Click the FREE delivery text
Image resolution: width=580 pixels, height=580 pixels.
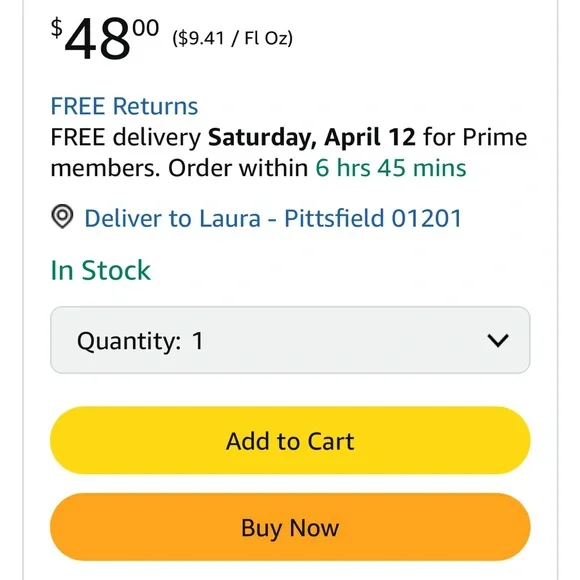coord(126,137)
